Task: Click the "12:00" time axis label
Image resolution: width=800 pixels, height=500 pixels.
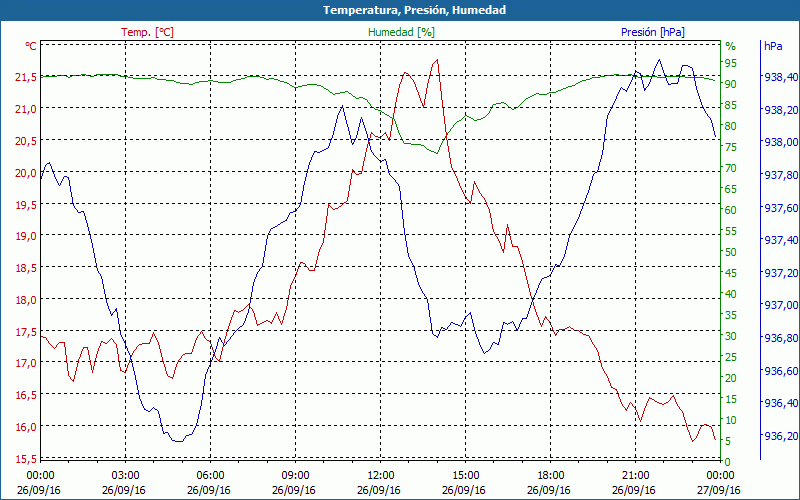Action: tap(380, 476)
